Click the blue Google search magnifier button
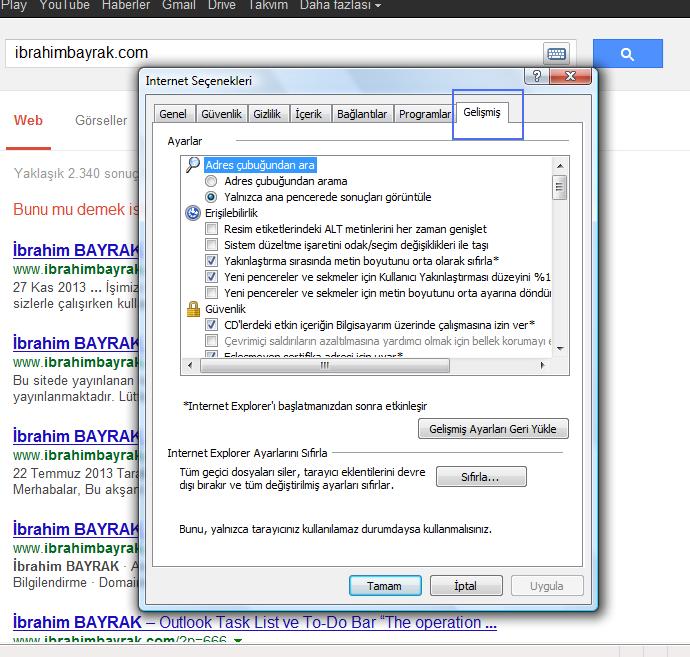This screenshot has height=657, width=690. click(628, 54)
